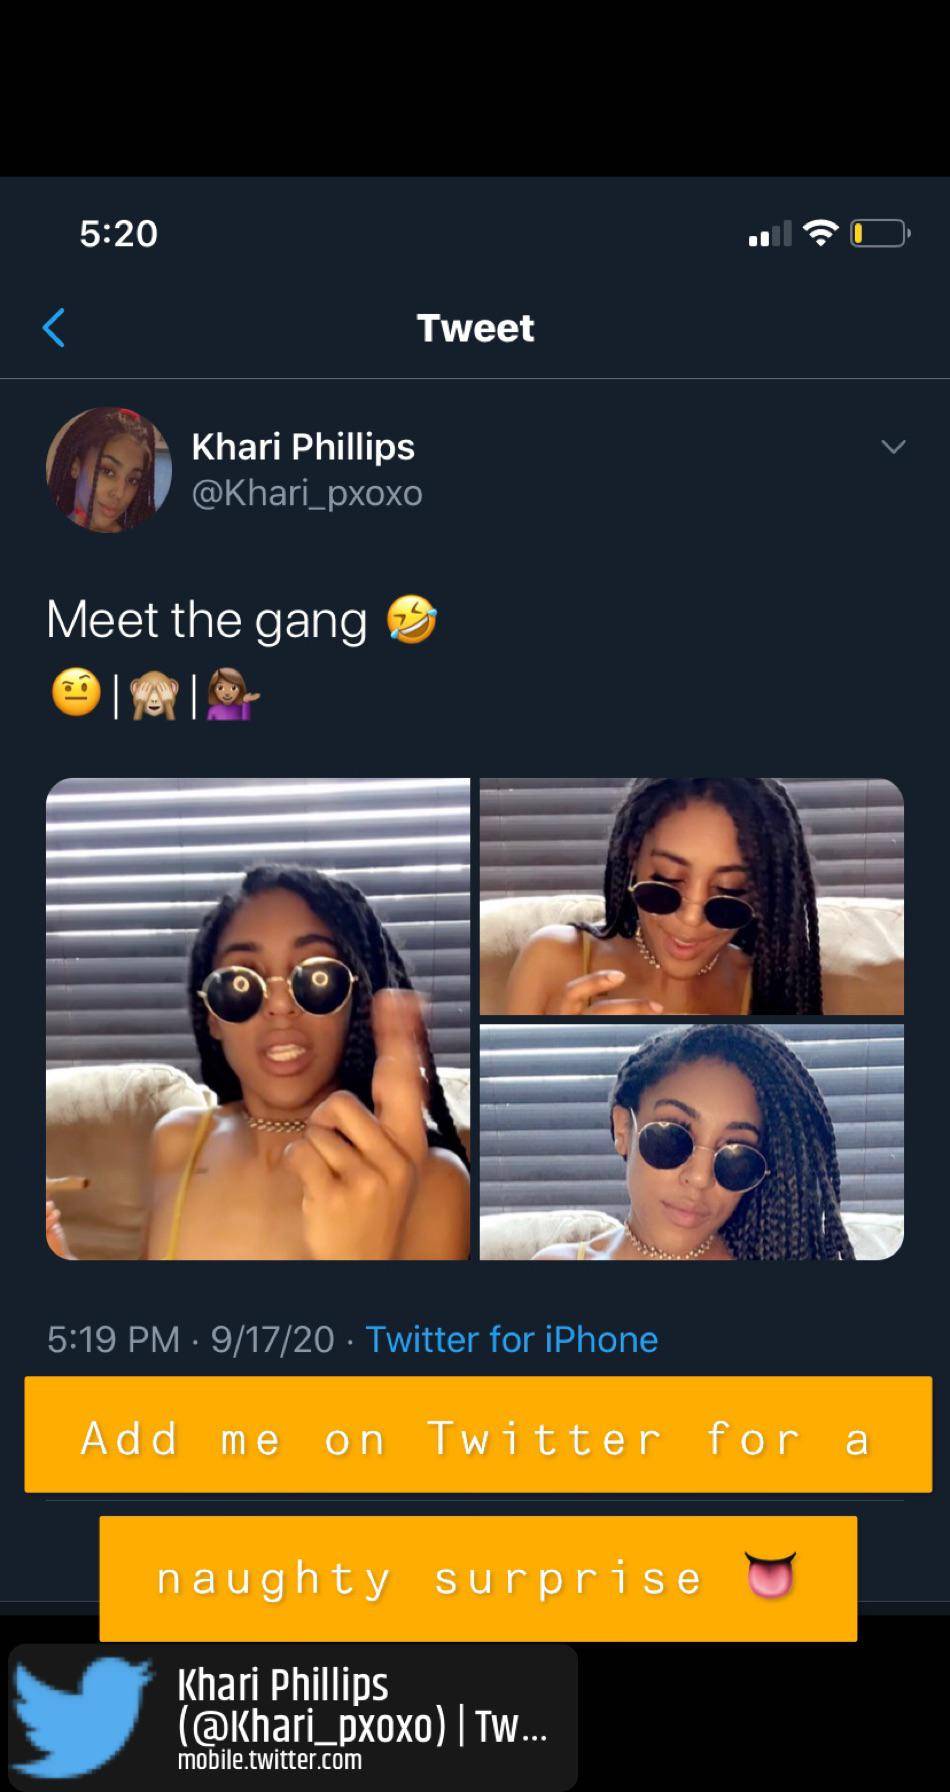Click the Khari Phillips display name
This screenshot has width=950, height=1792.
(x=303, y=447)
